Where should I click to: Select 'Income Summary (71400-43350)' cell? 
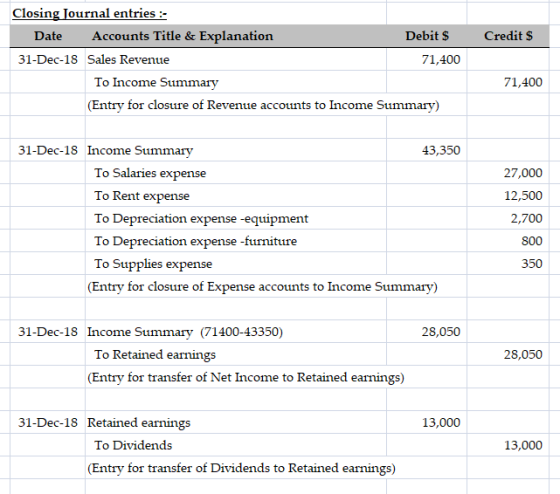point(185,332)
